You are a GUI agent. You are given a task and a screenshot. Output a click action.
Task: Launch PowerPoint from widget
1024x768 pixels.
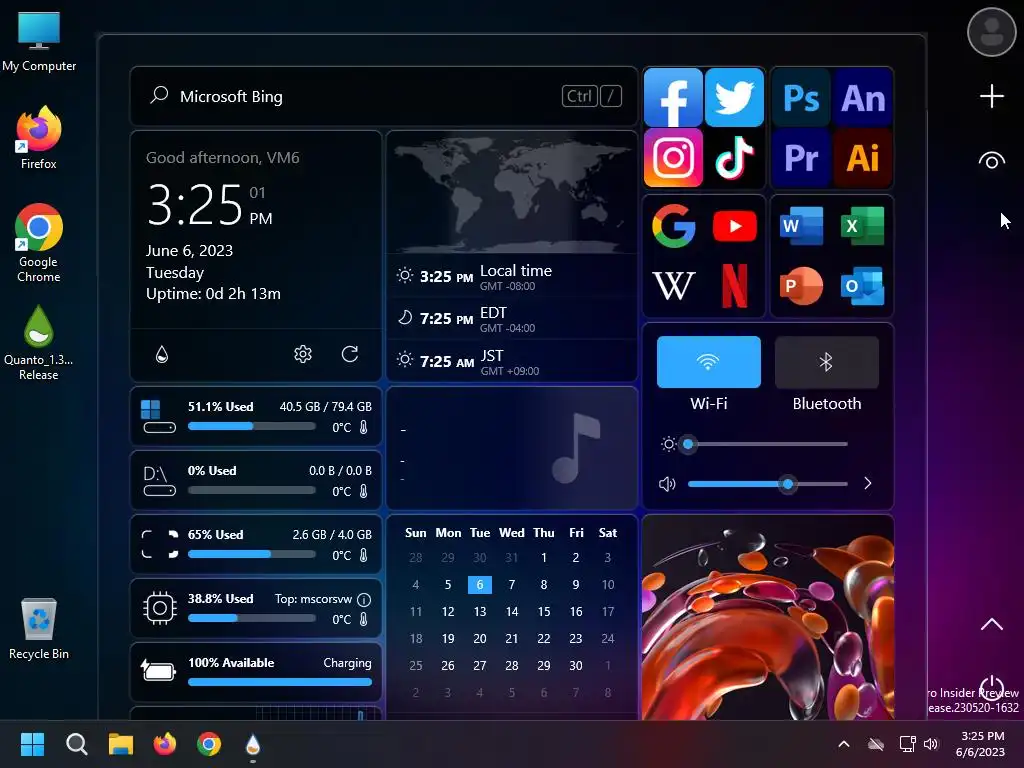(801, 285)
